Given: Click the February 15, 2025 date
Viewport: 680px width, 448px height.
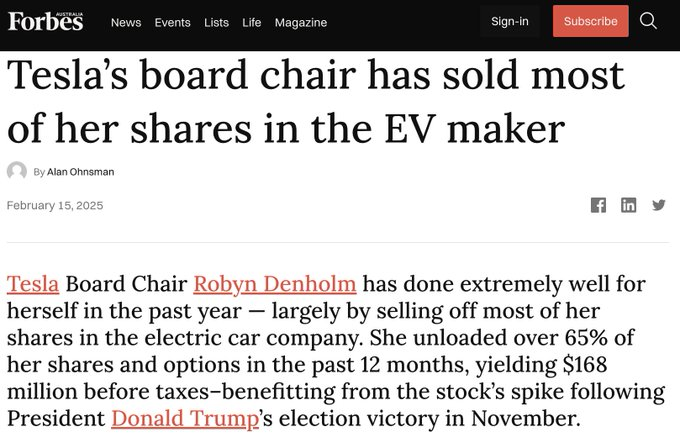Looking at the screenshot, I should coord(55,206).
